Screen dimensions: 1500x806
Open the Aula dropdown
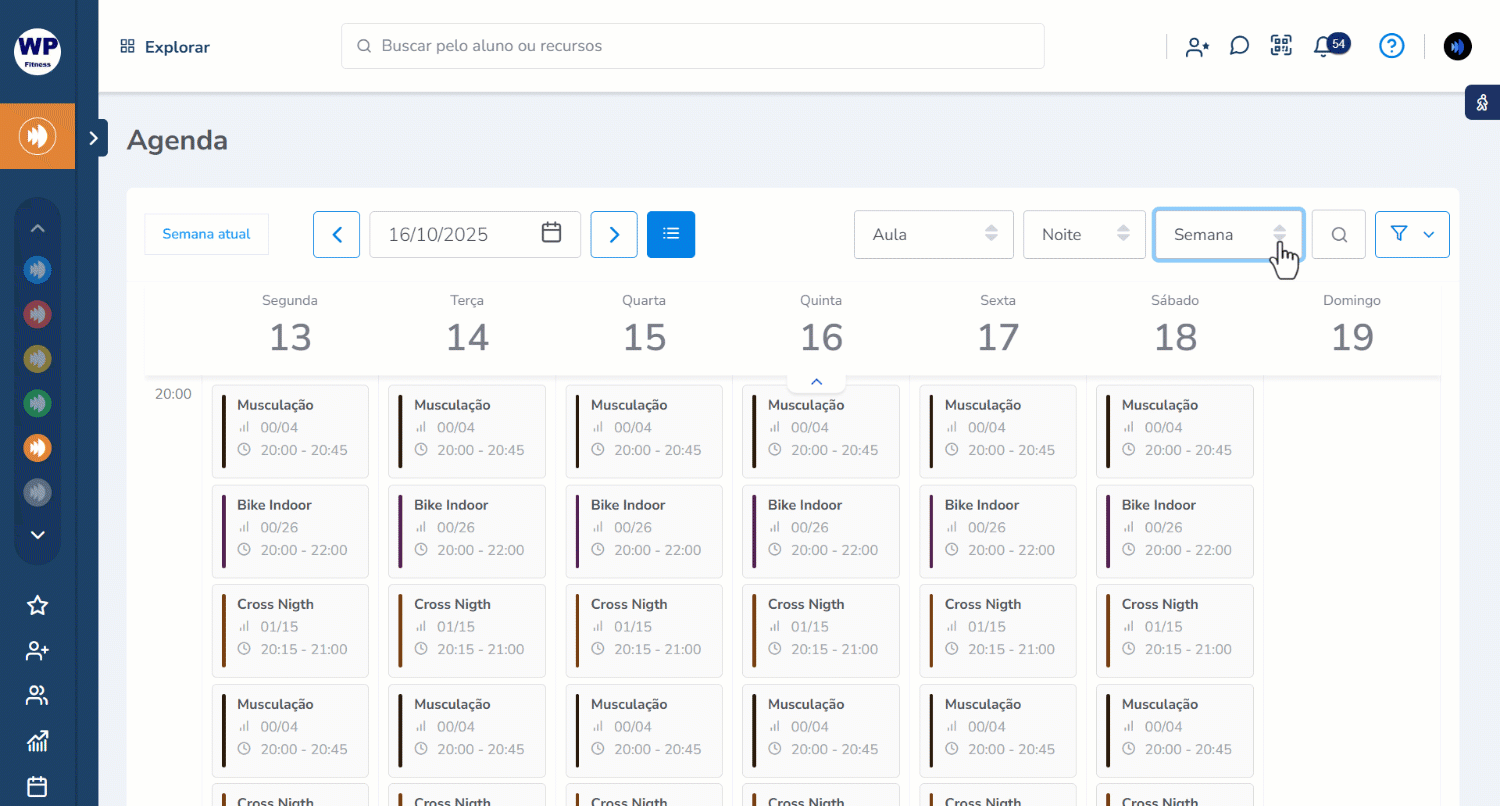pos(934,234)
